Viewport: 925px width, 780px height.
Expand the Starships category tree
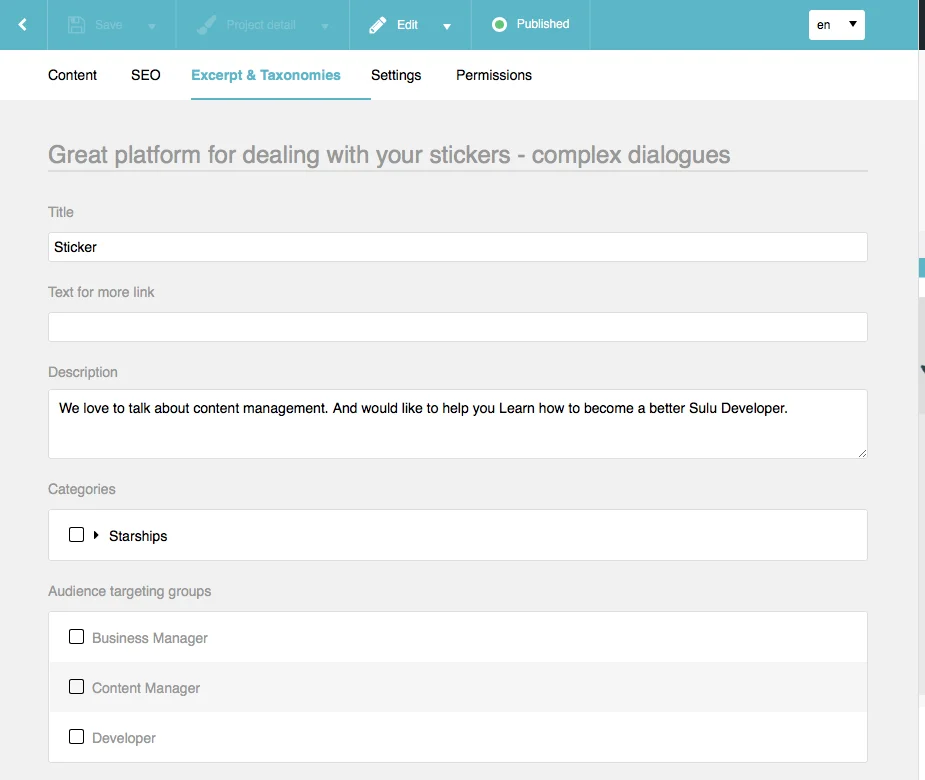tap(96, 535)
